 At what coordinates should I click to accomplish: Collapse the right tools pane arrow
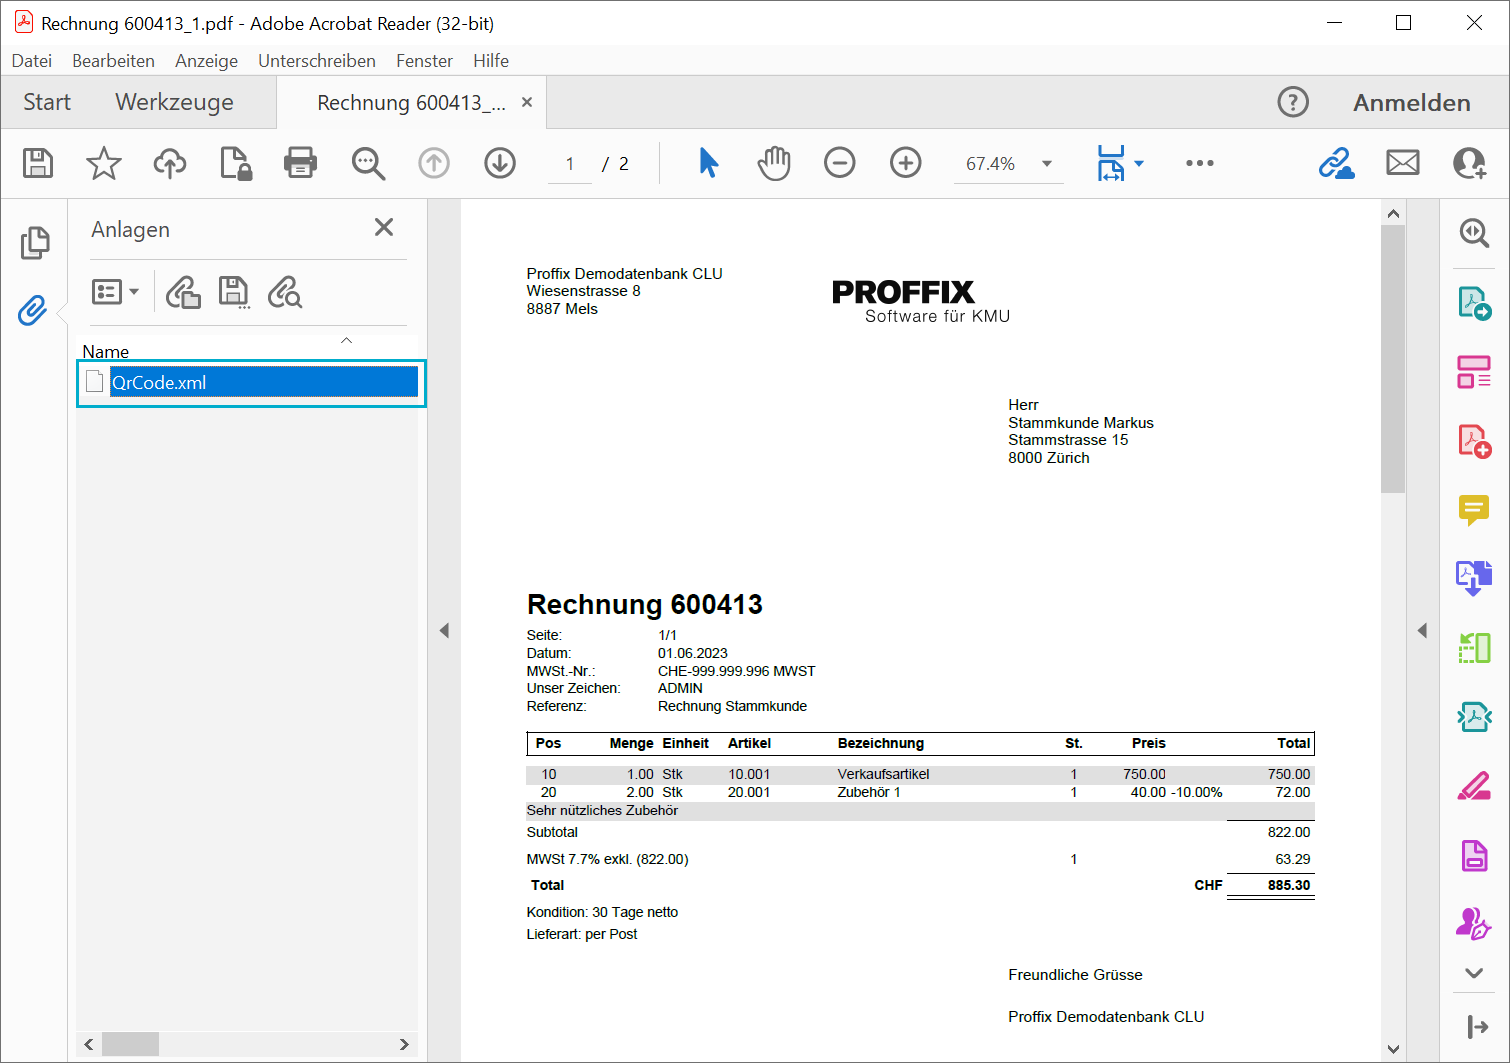(x=1422, y=631)
